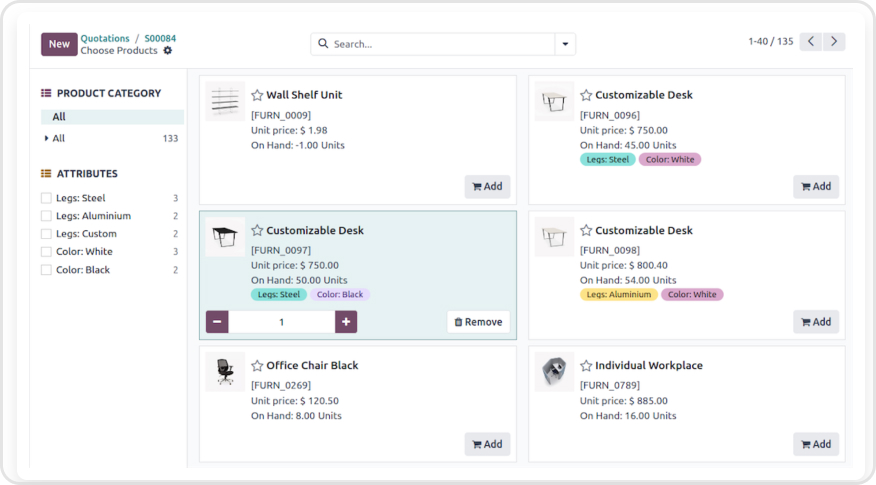
Task: Click the New button
Action: pos(59,44)
